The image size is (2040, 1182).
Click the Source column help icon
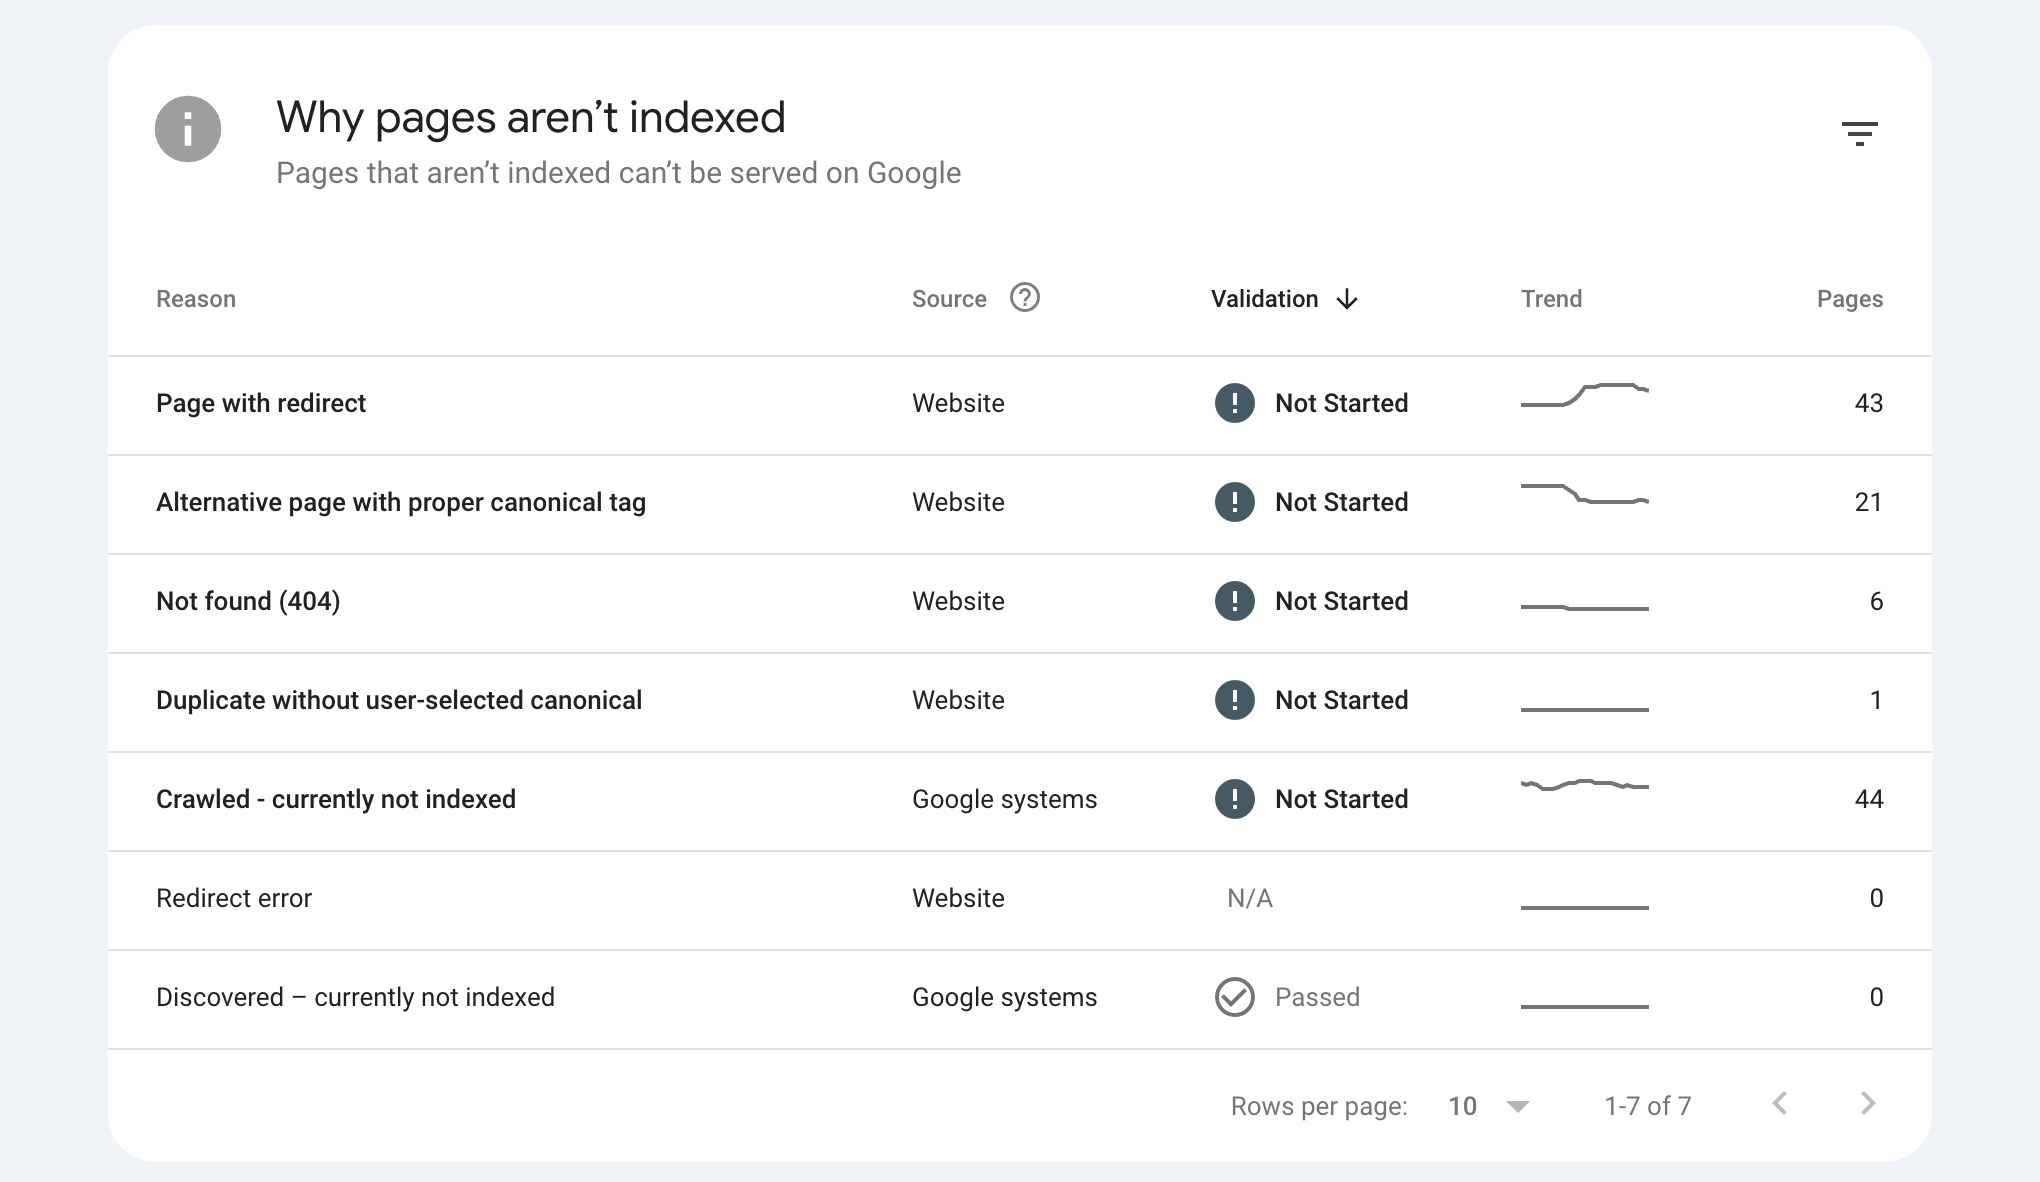1024,297
